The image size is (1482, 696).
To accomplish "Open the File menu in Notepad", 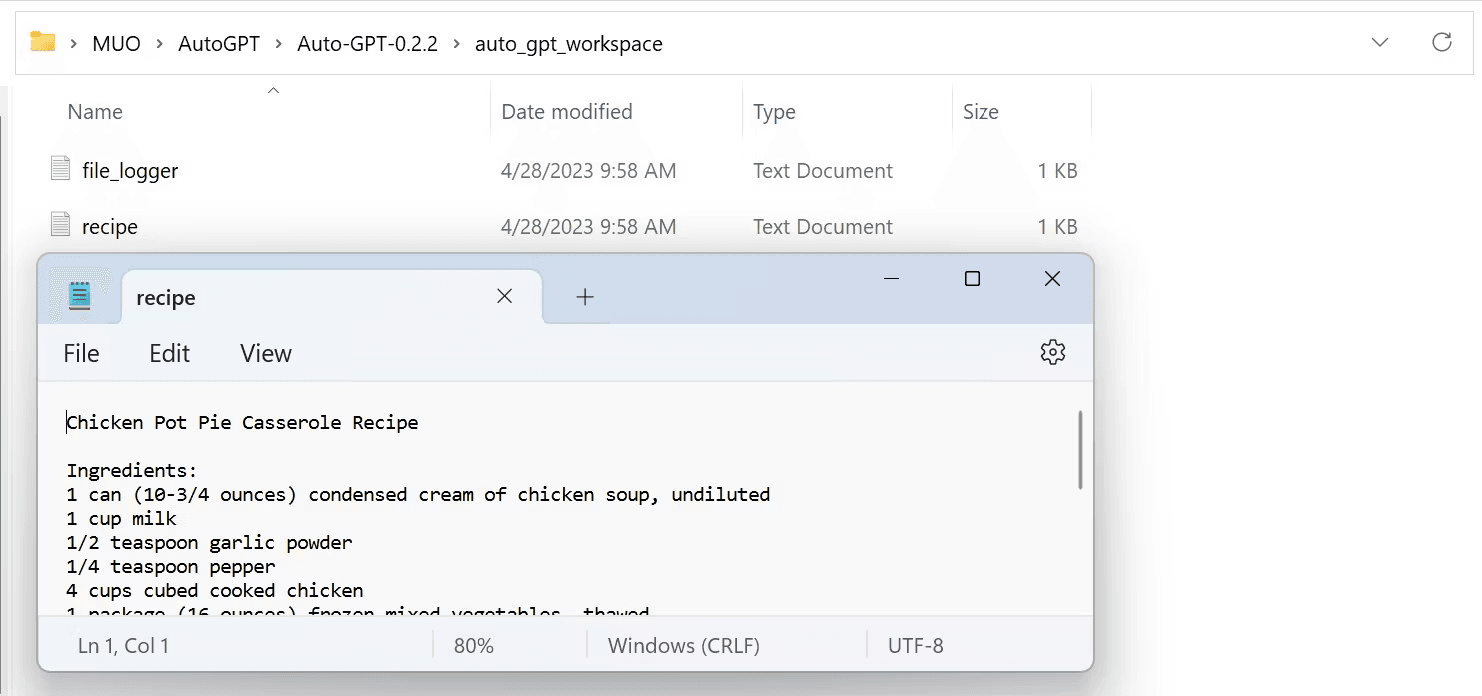I will tap(80, 352).
